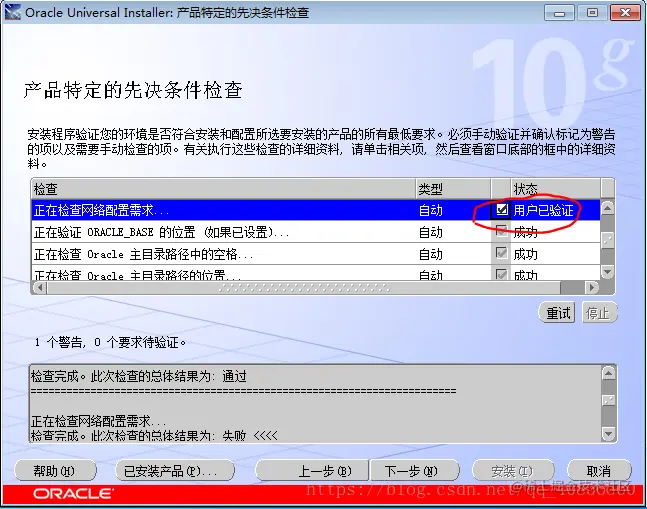Toggle checkbox in Oracle 主目录路径的位置 row
The width and height of the screenshot is (647, 509).
coord(501,273)
